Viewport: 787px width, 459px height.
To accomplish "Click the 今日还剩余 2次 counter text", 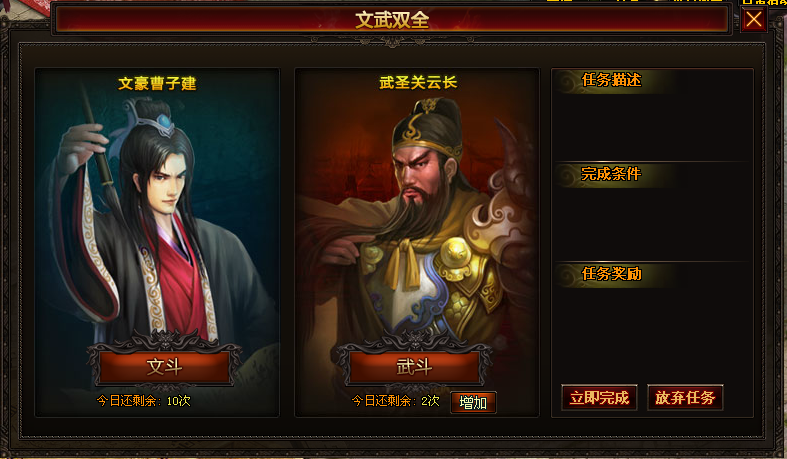I will (x=396, y=401).
